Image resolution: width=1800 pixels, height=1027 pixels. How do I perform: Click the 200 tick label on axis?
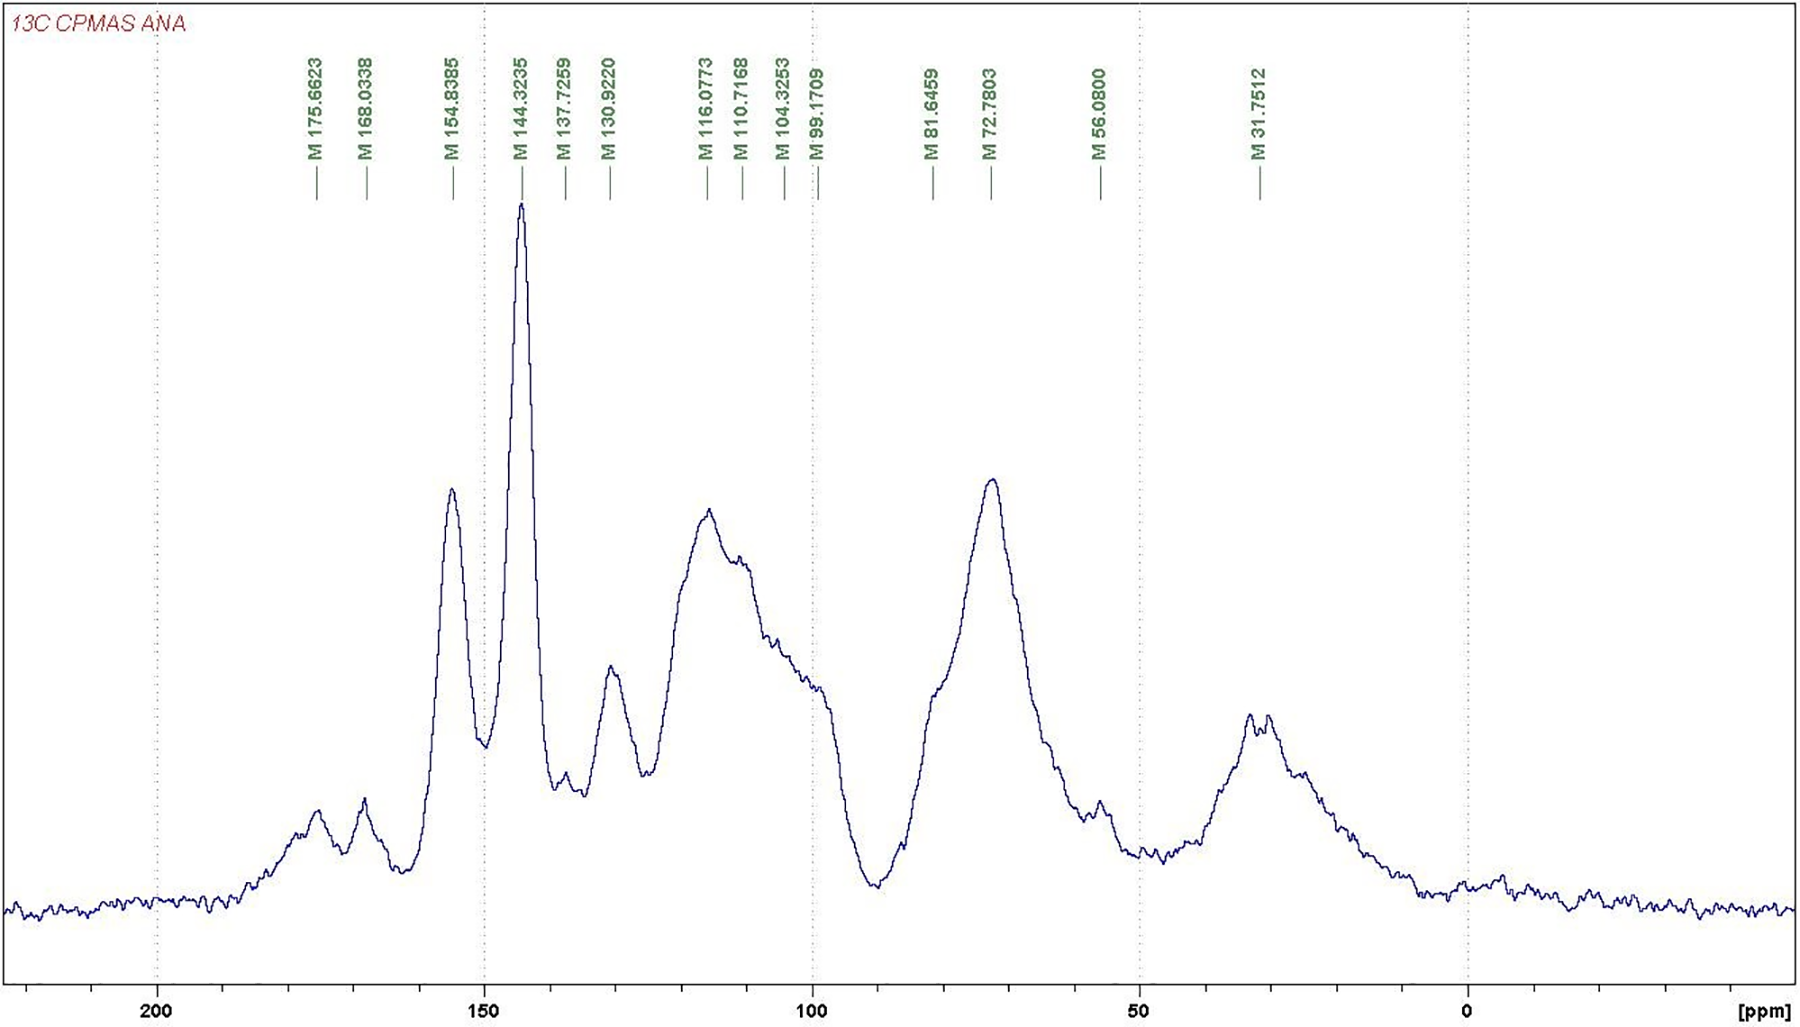156,1010
